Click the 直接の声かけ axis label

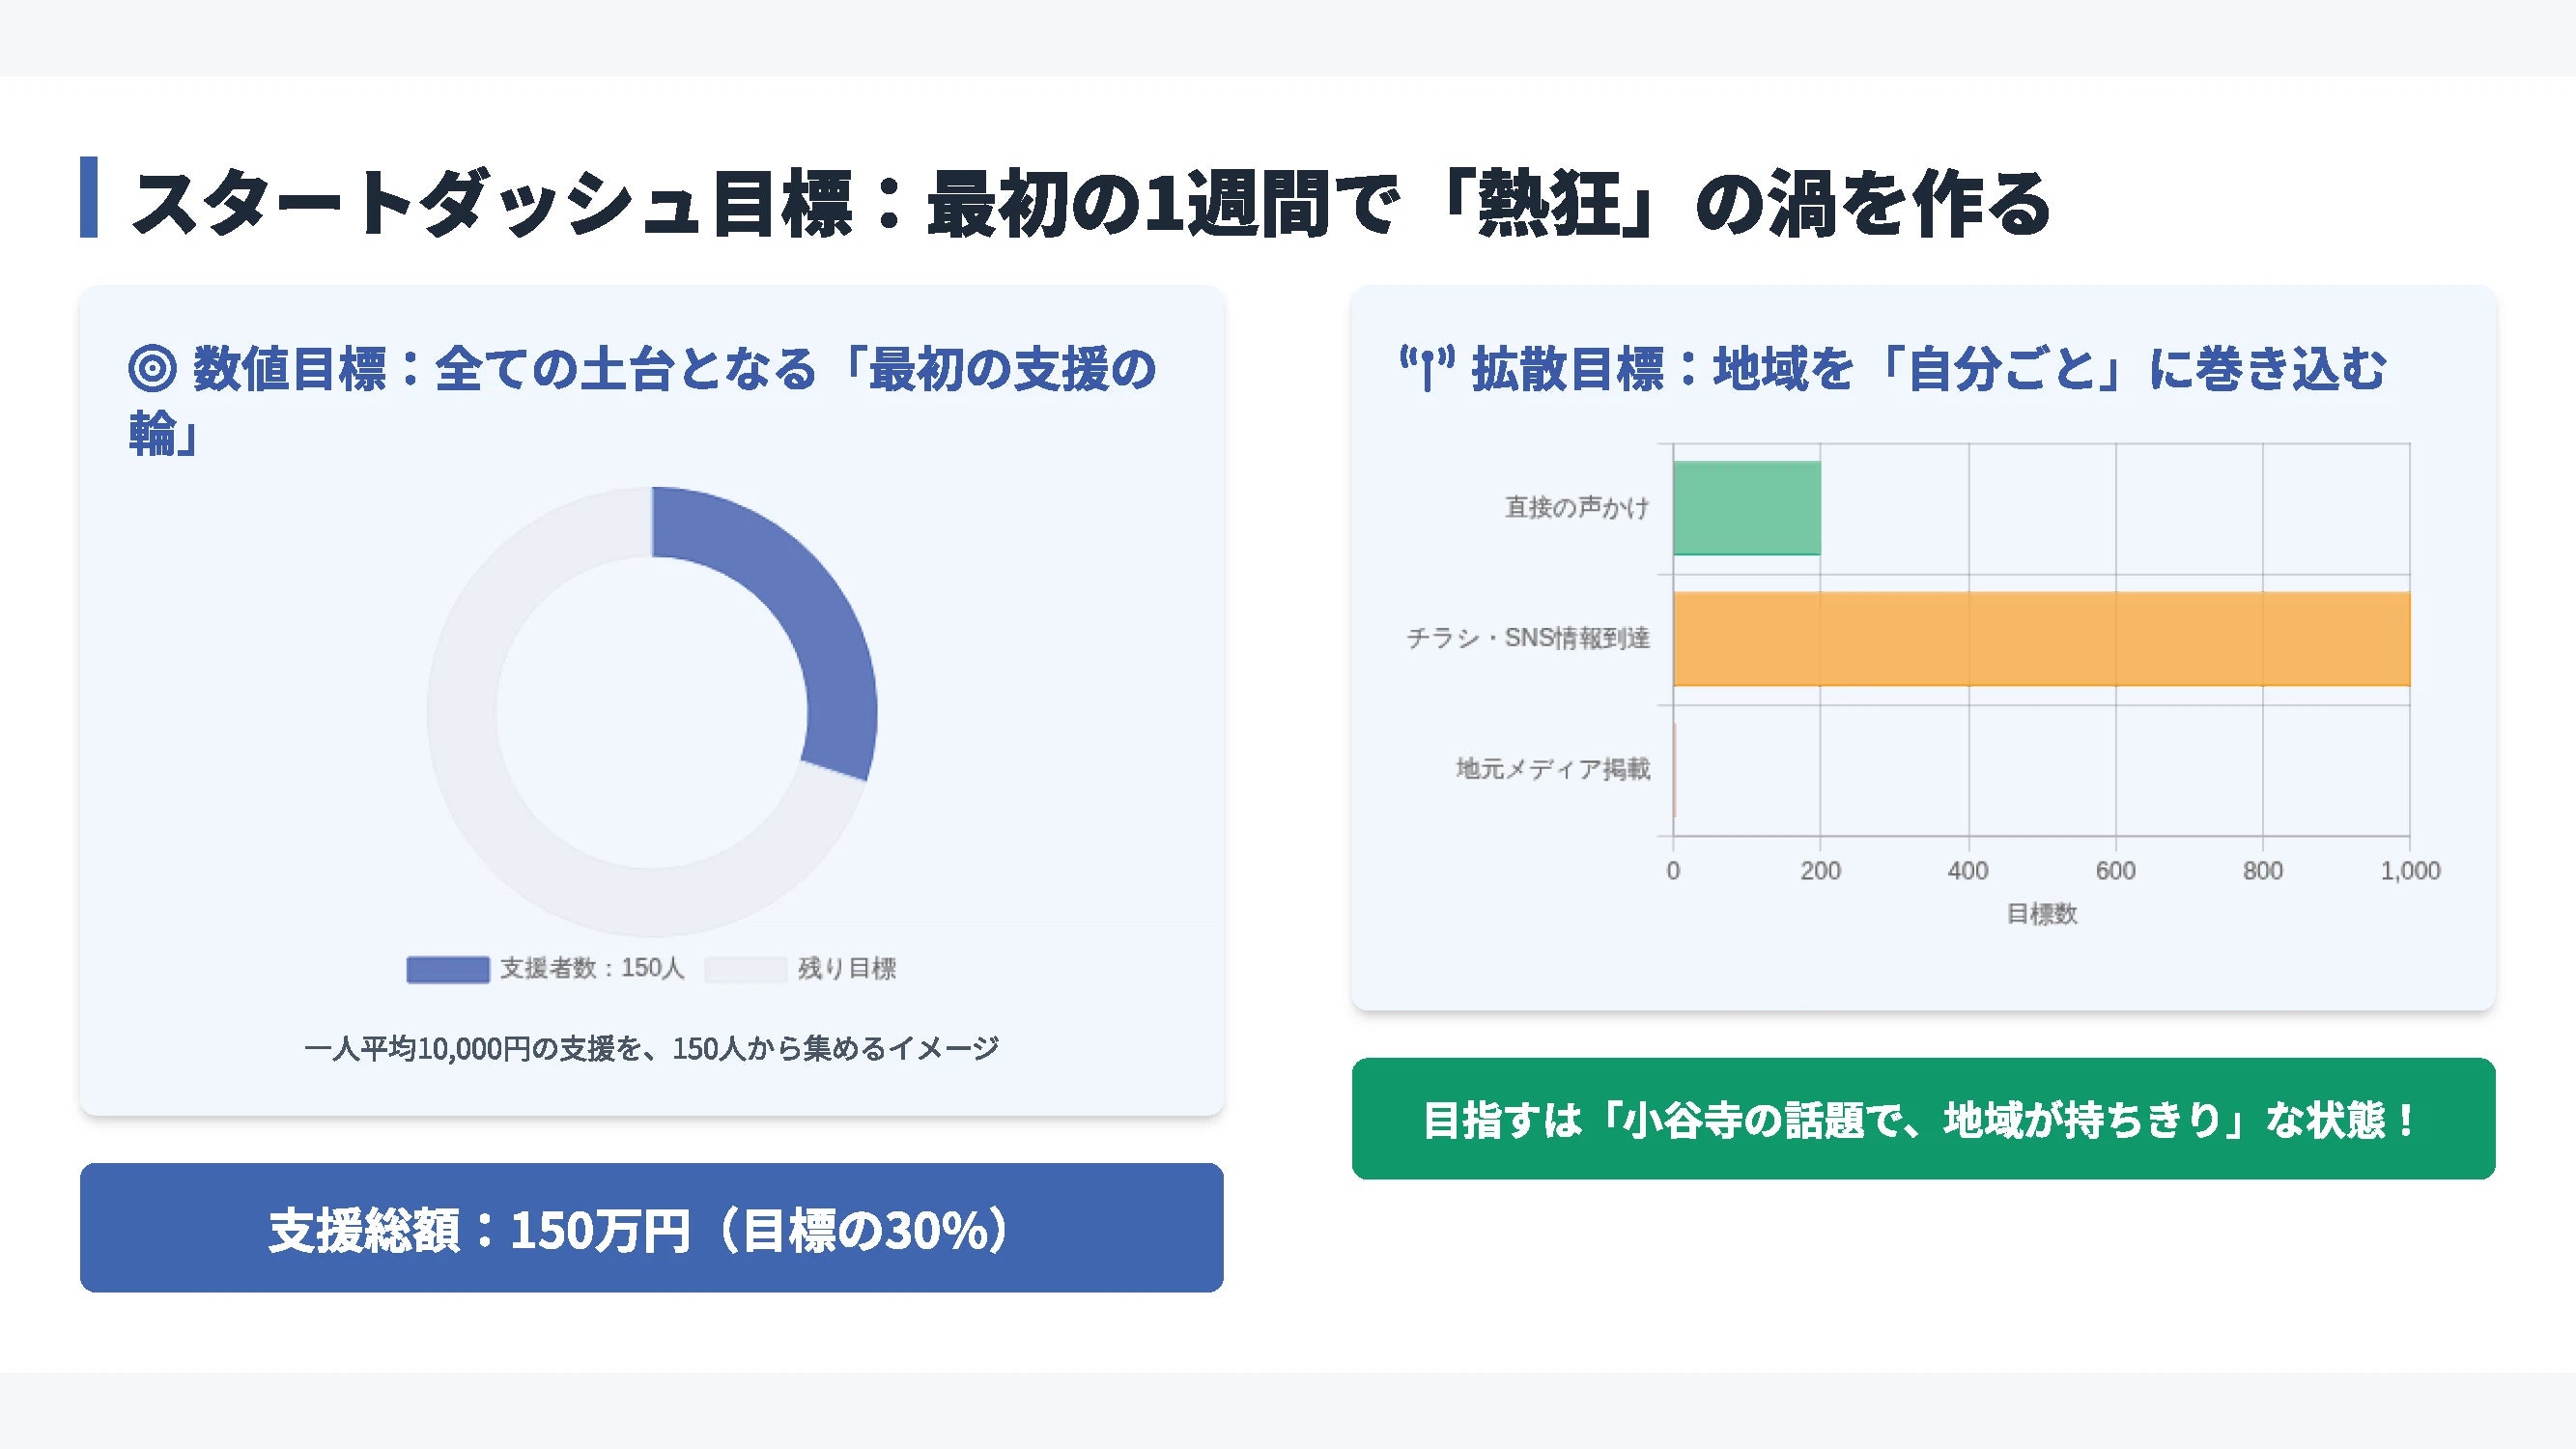tap(1576, 508)
